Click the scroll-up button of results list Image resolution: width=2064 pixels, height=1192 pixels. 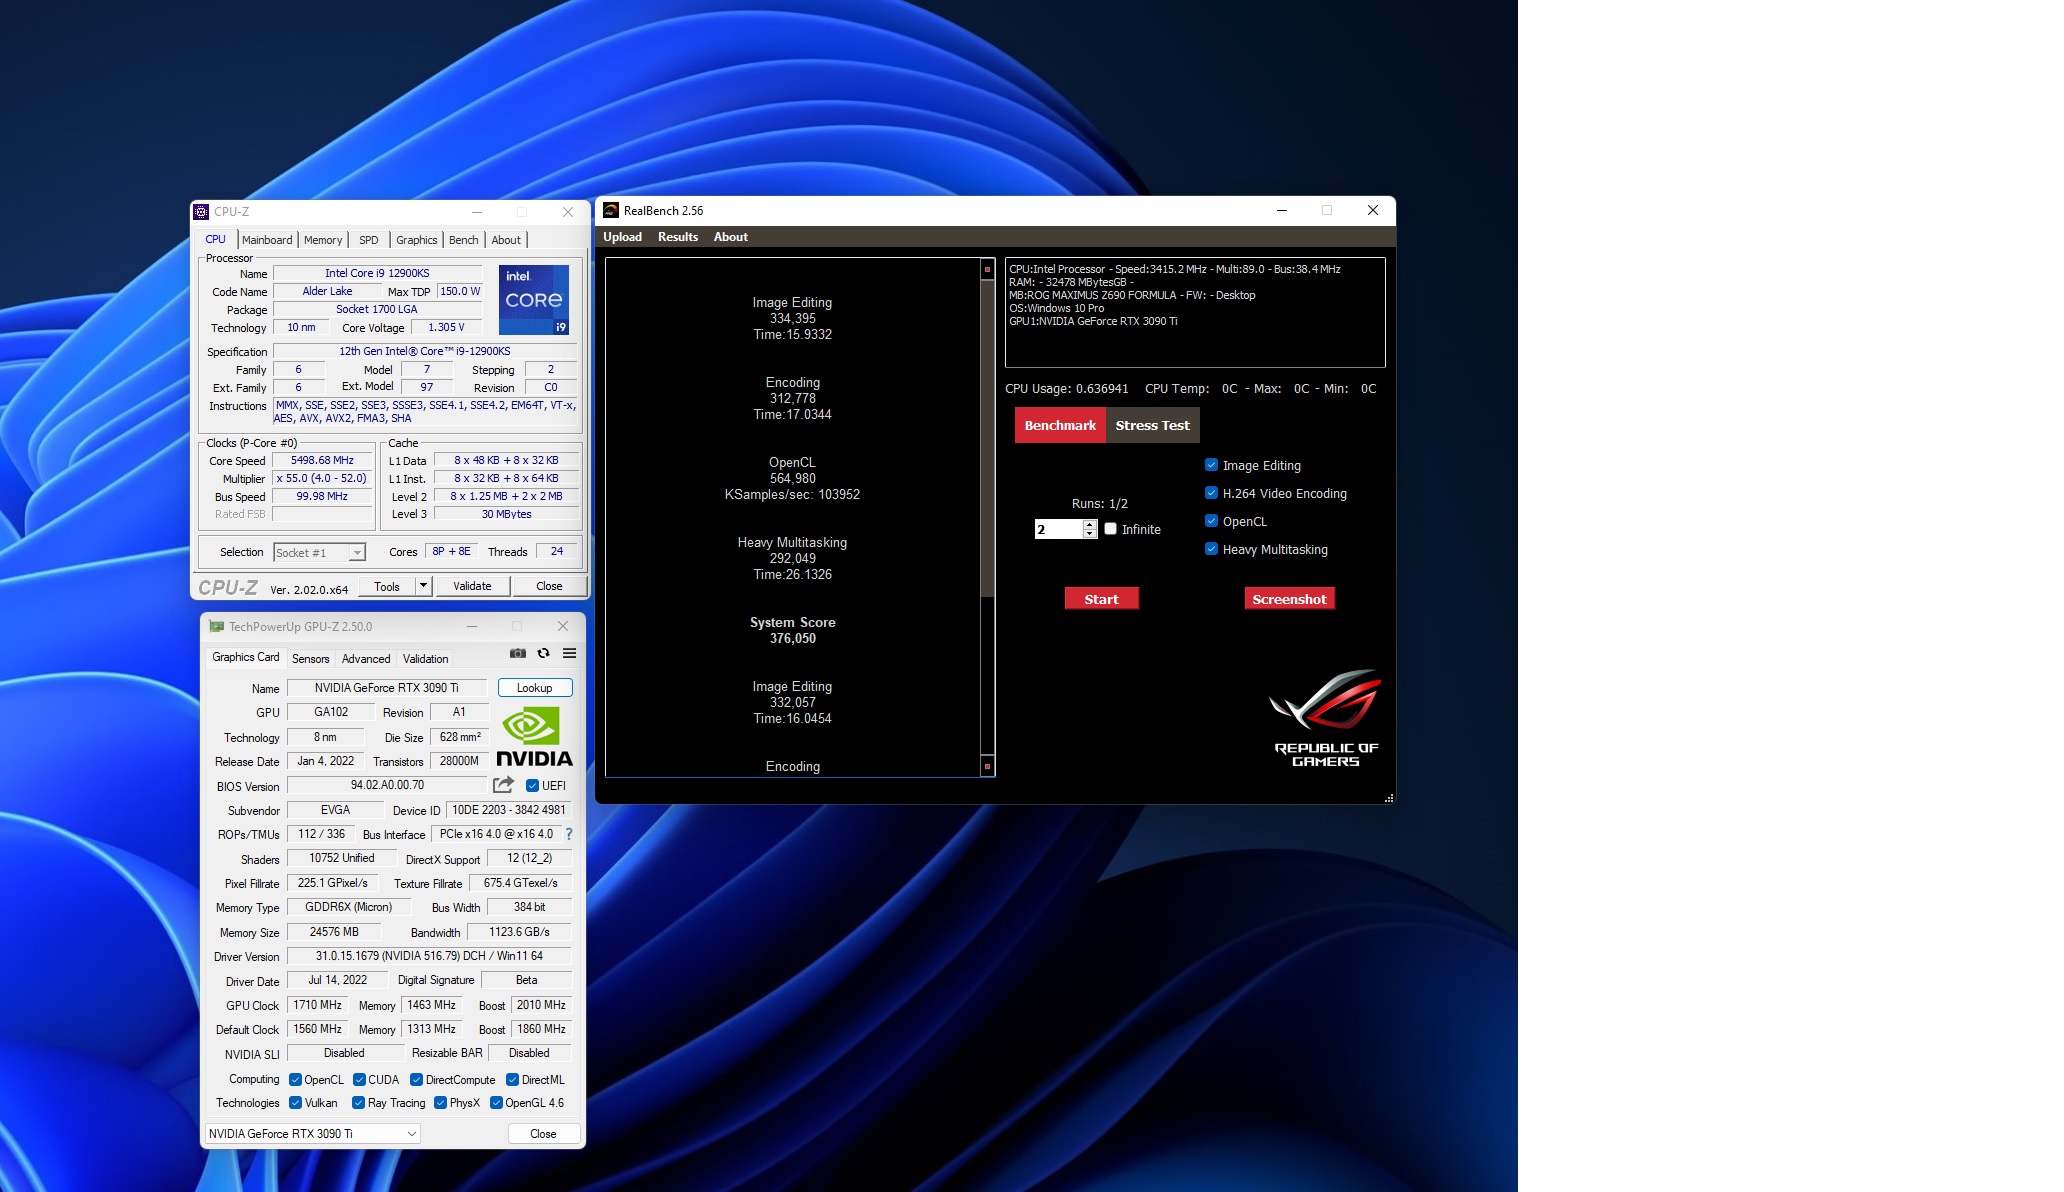coord(987,269)
